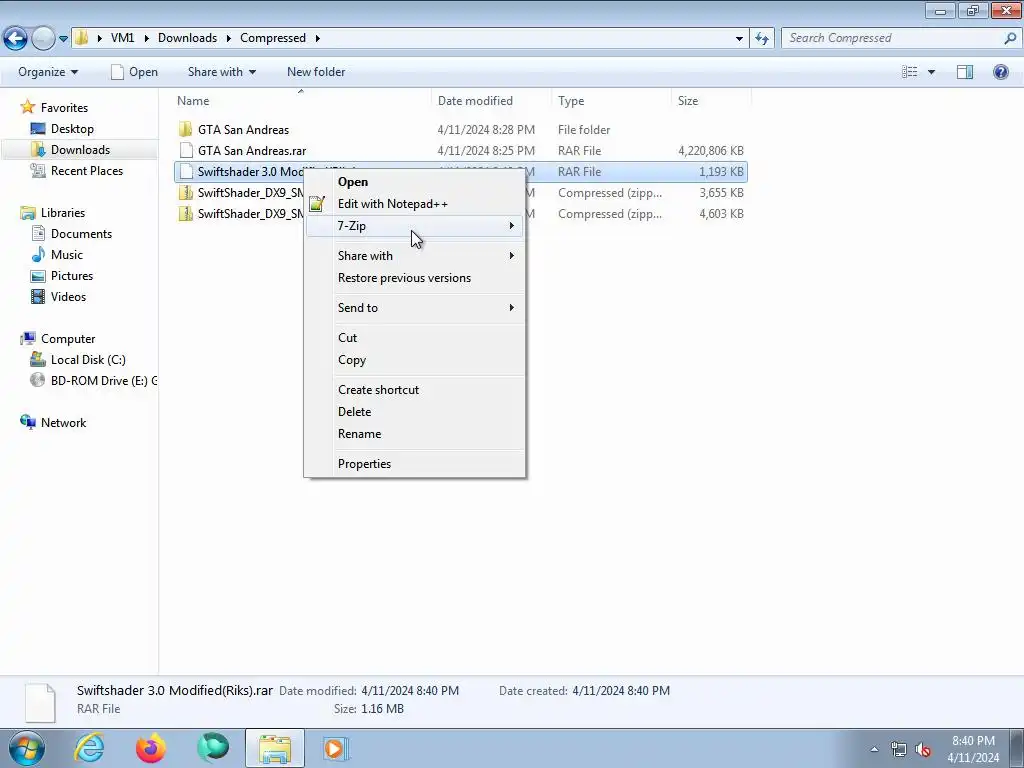Viewport: 1024px width, 768px height.
Task: Click the muted volume tray icon
Action: pyautogui.click(x=923, y=750)
